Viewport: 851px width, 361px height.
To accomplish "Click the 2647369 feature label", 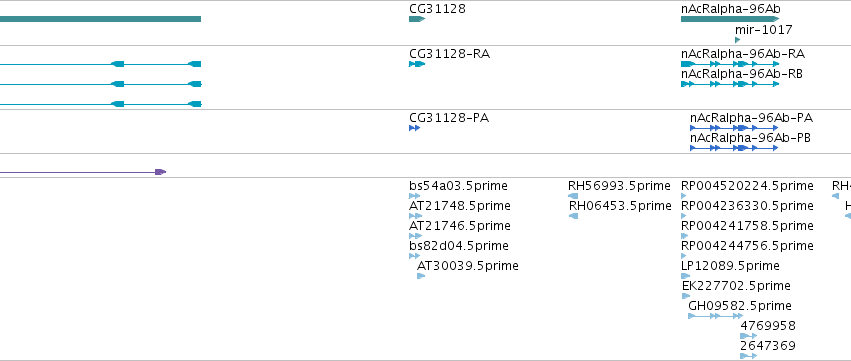I will [768, 346].
